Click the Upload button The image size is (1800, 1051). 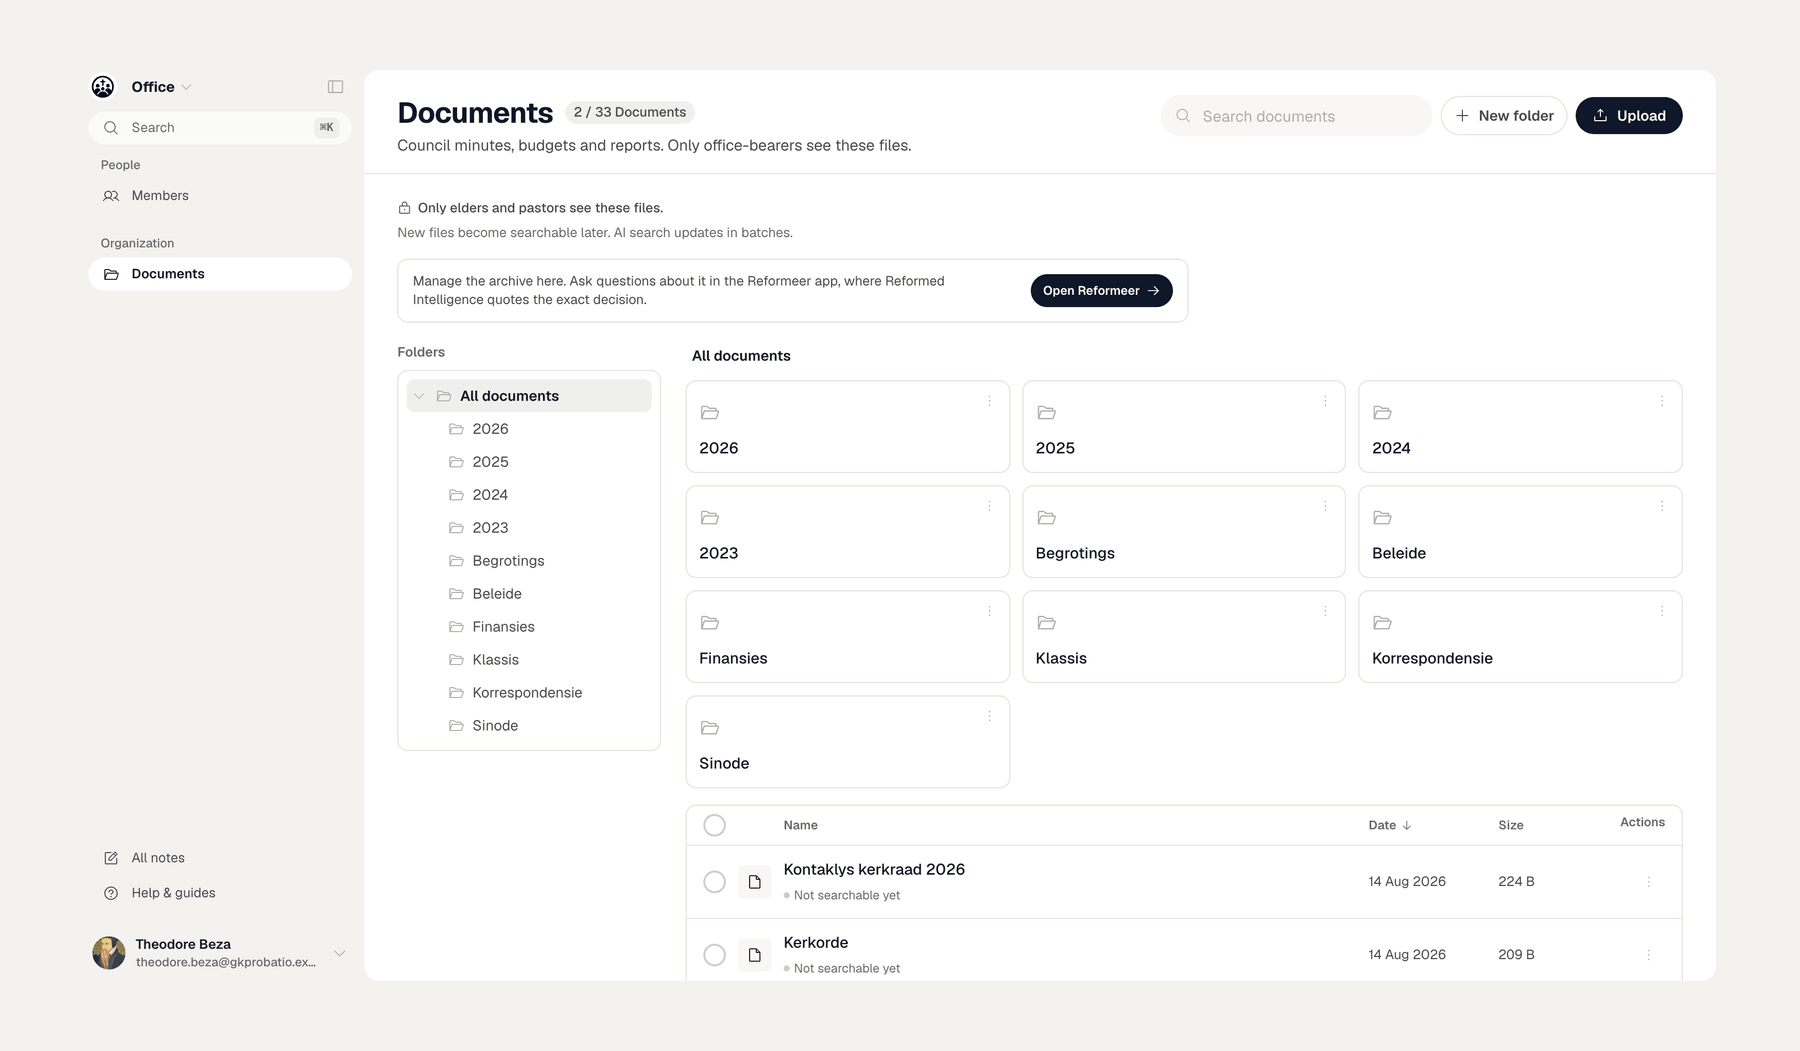pyautogui.click(x=1629, y=116)
